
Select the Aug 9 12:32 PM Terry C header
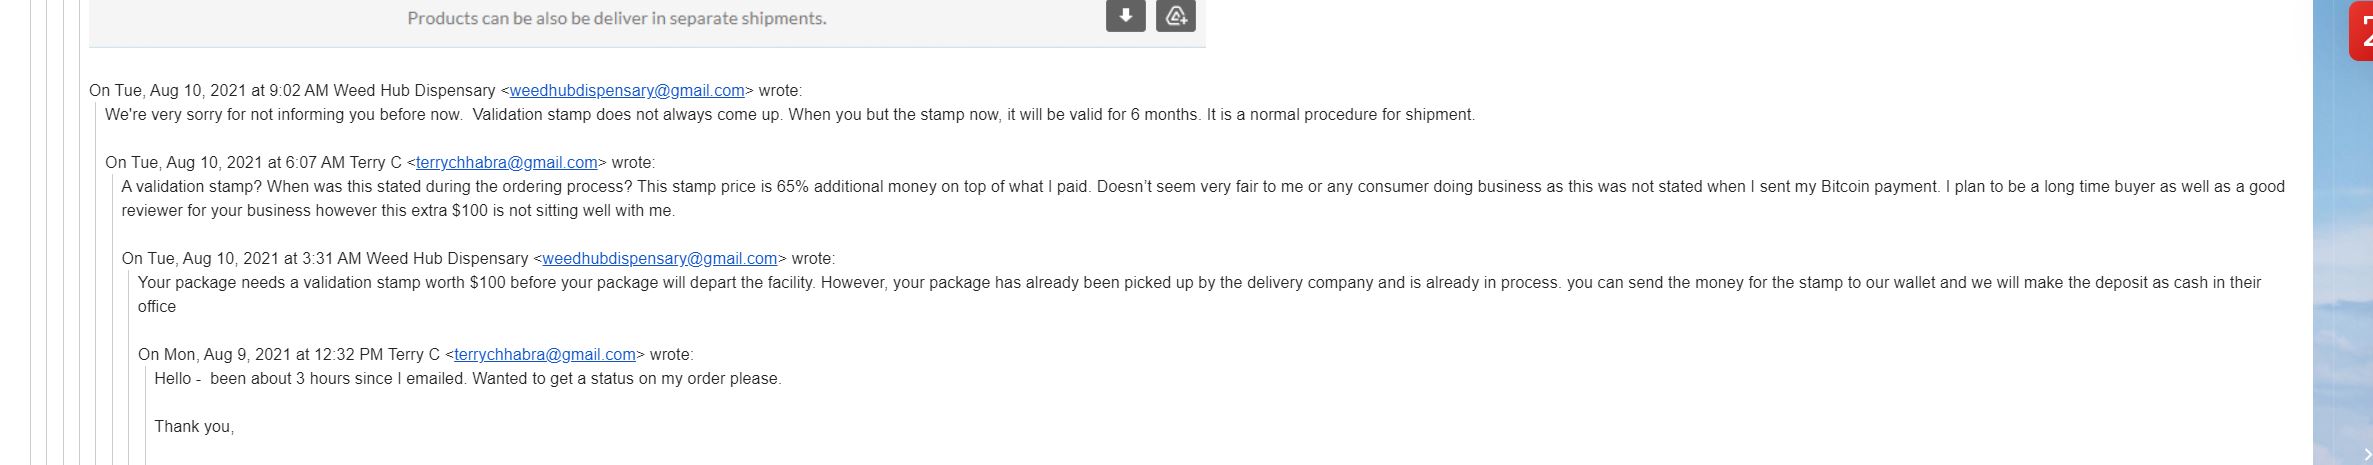415,355
